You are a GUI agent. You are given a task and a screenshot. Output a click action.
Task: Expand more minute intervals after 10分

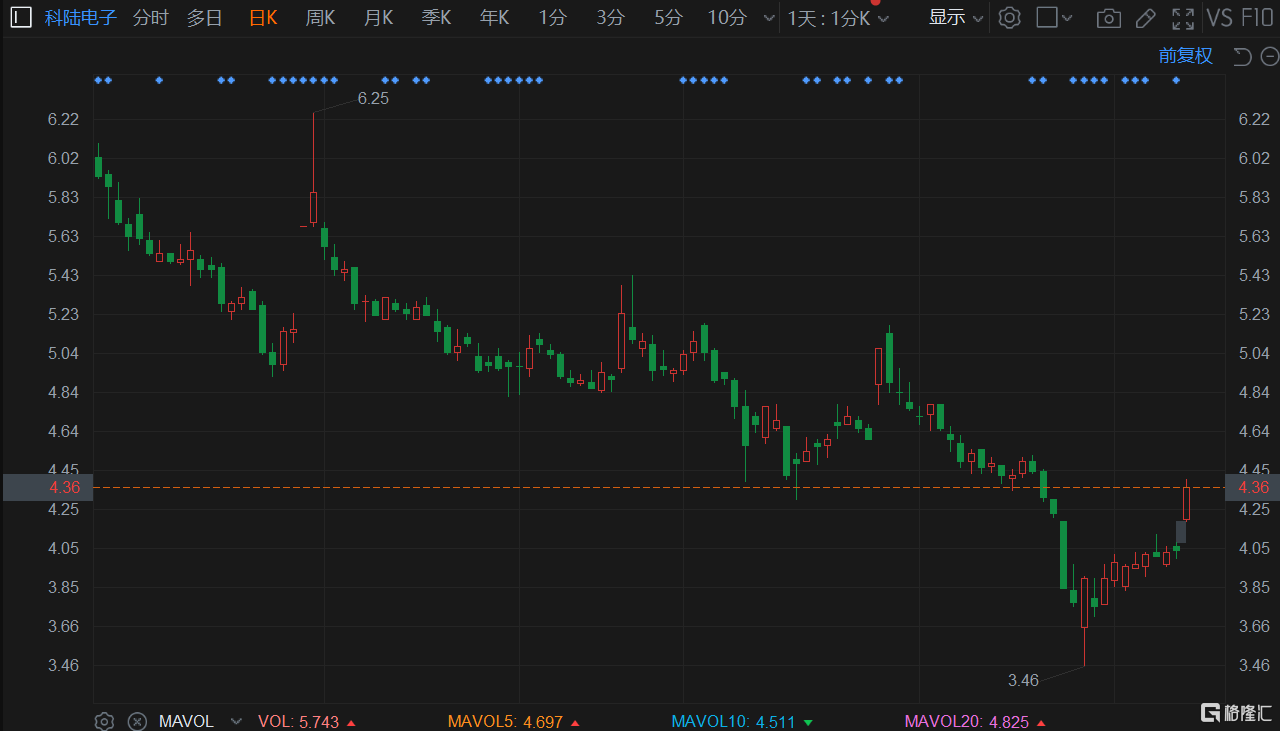click(x=768, y=18)
